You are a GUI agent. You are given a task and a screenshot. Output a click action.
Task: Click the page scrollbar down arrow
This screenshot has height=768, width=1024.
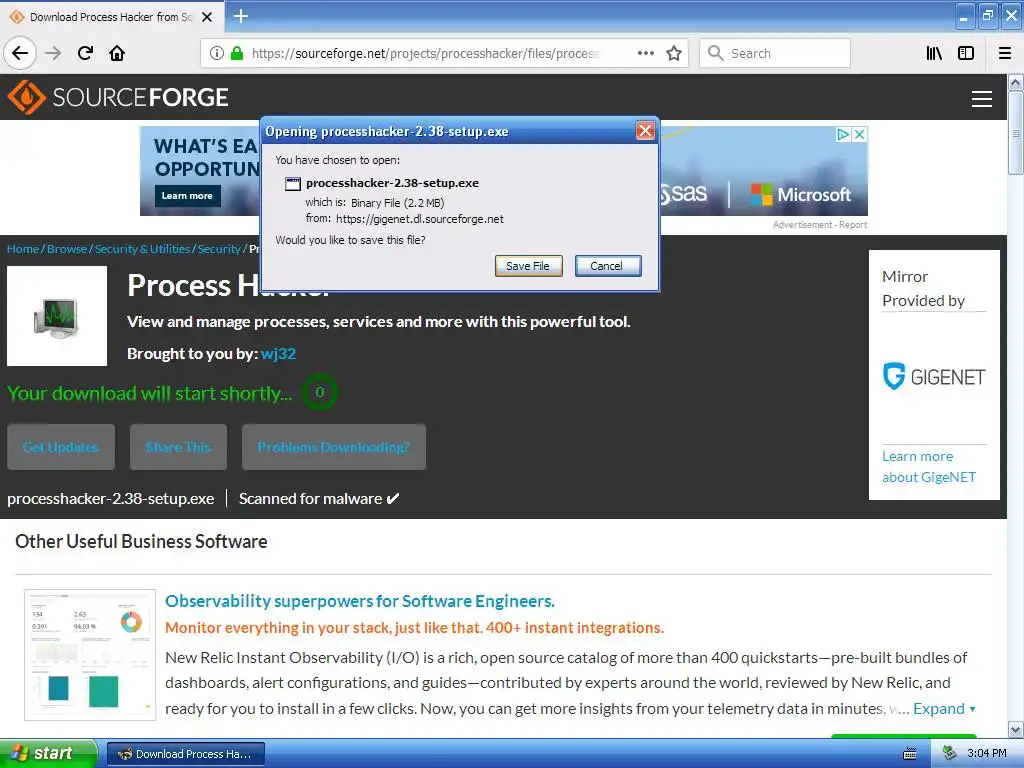point(1016,729)
